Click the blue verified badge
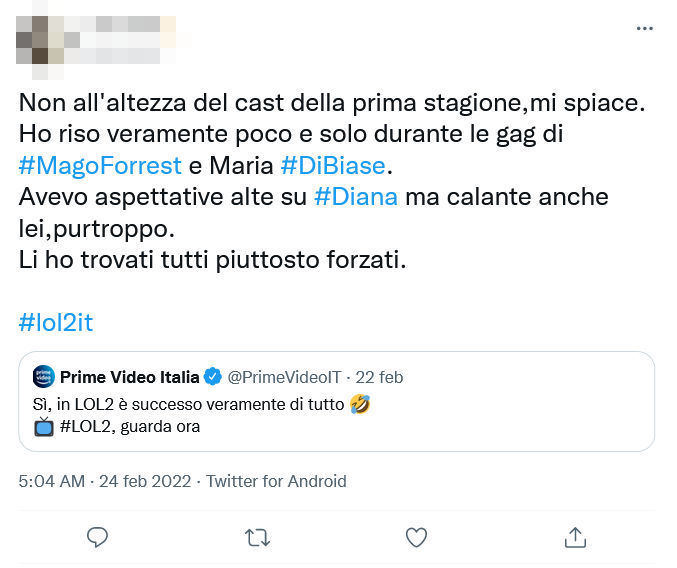The height and width of the screenshot is (568, 677). [x=212, y=377]
